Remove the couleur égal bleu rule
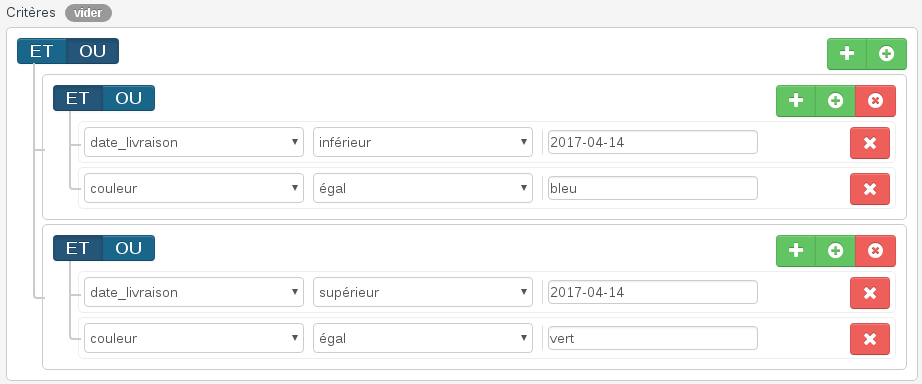 (x=870, y=189)
